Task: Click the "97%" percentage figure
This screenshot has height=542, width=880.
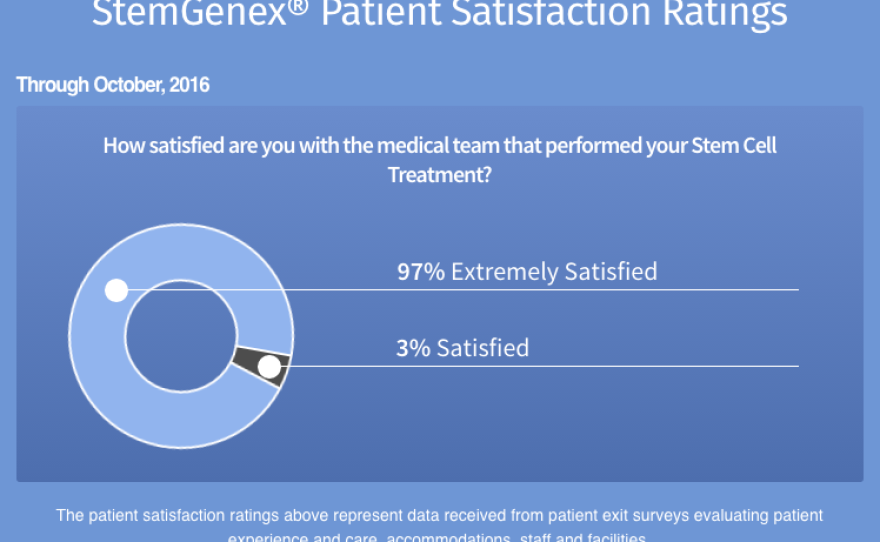Action: [x=420, y=271]
